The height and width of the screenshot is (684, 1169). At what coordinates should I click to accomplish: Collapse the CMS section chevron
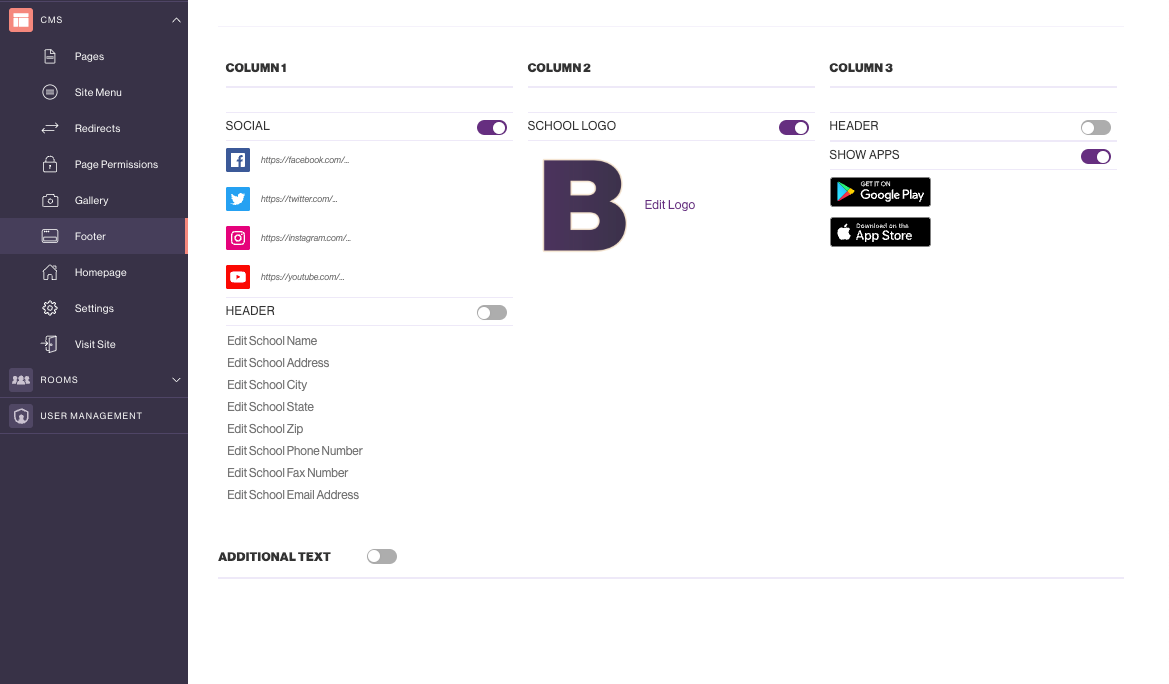(177, 20)
